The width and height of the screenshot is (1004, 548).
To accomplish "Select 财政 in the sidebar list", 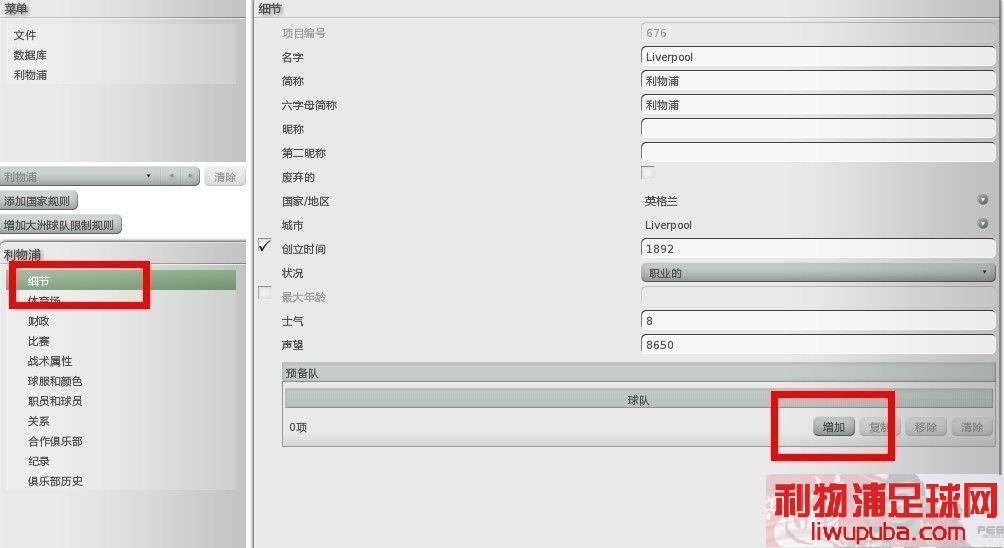I will 38,321.
